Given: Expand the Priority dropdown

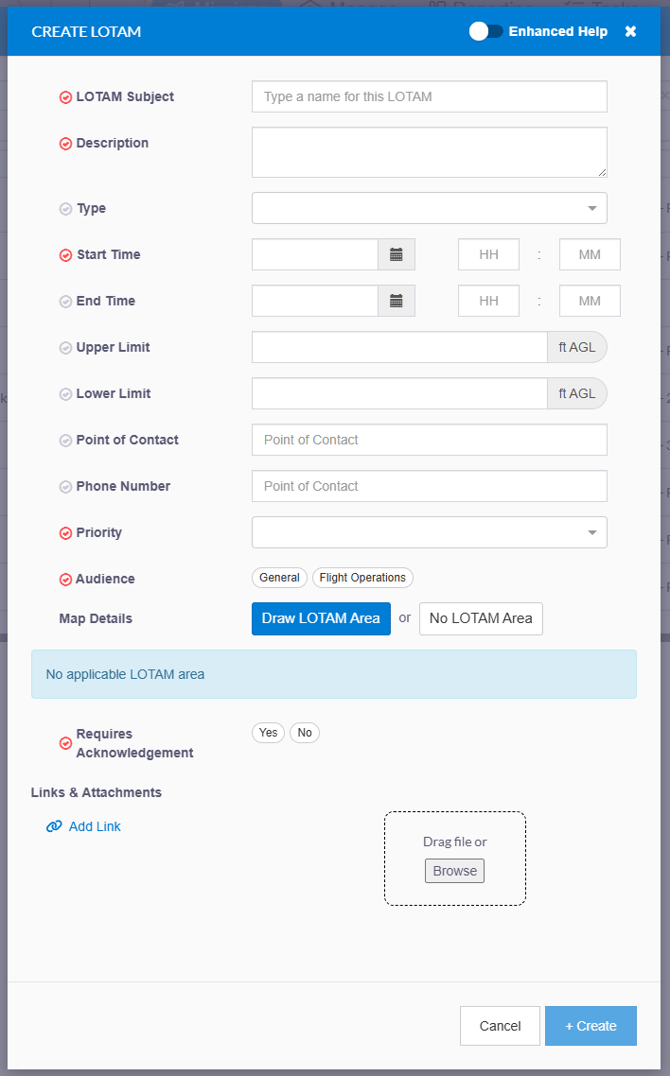Looking at the screenshot, I should tap(429, 532).
